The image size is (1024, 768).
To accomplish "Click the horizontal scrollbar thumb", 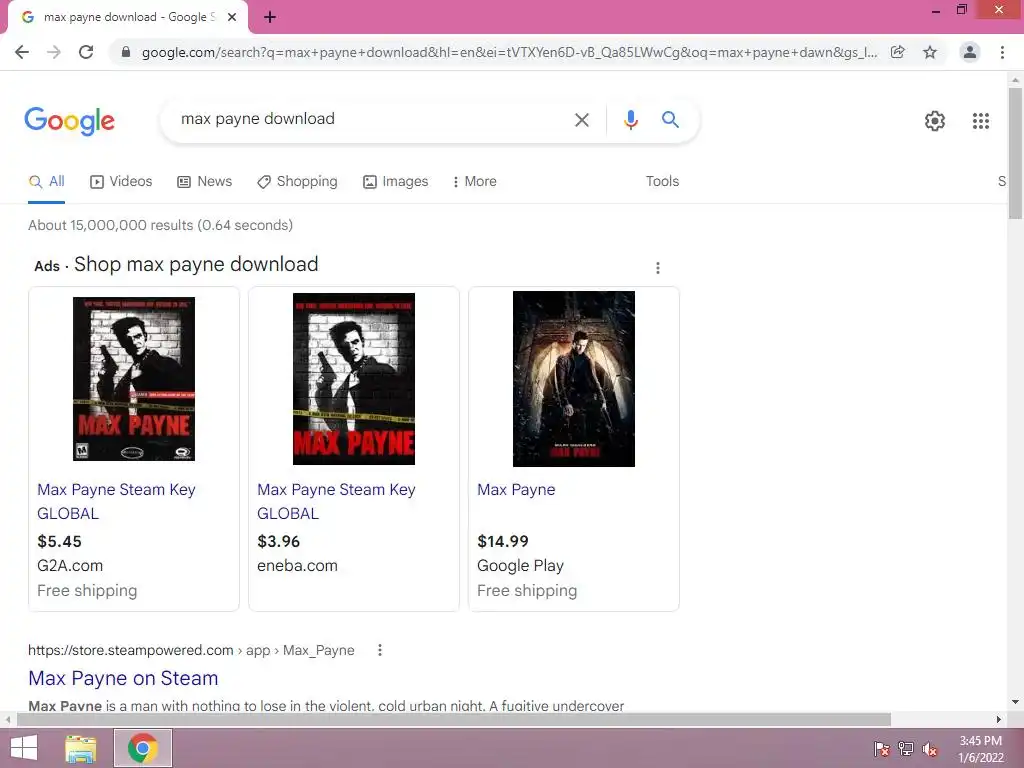I will pos(454,719).
